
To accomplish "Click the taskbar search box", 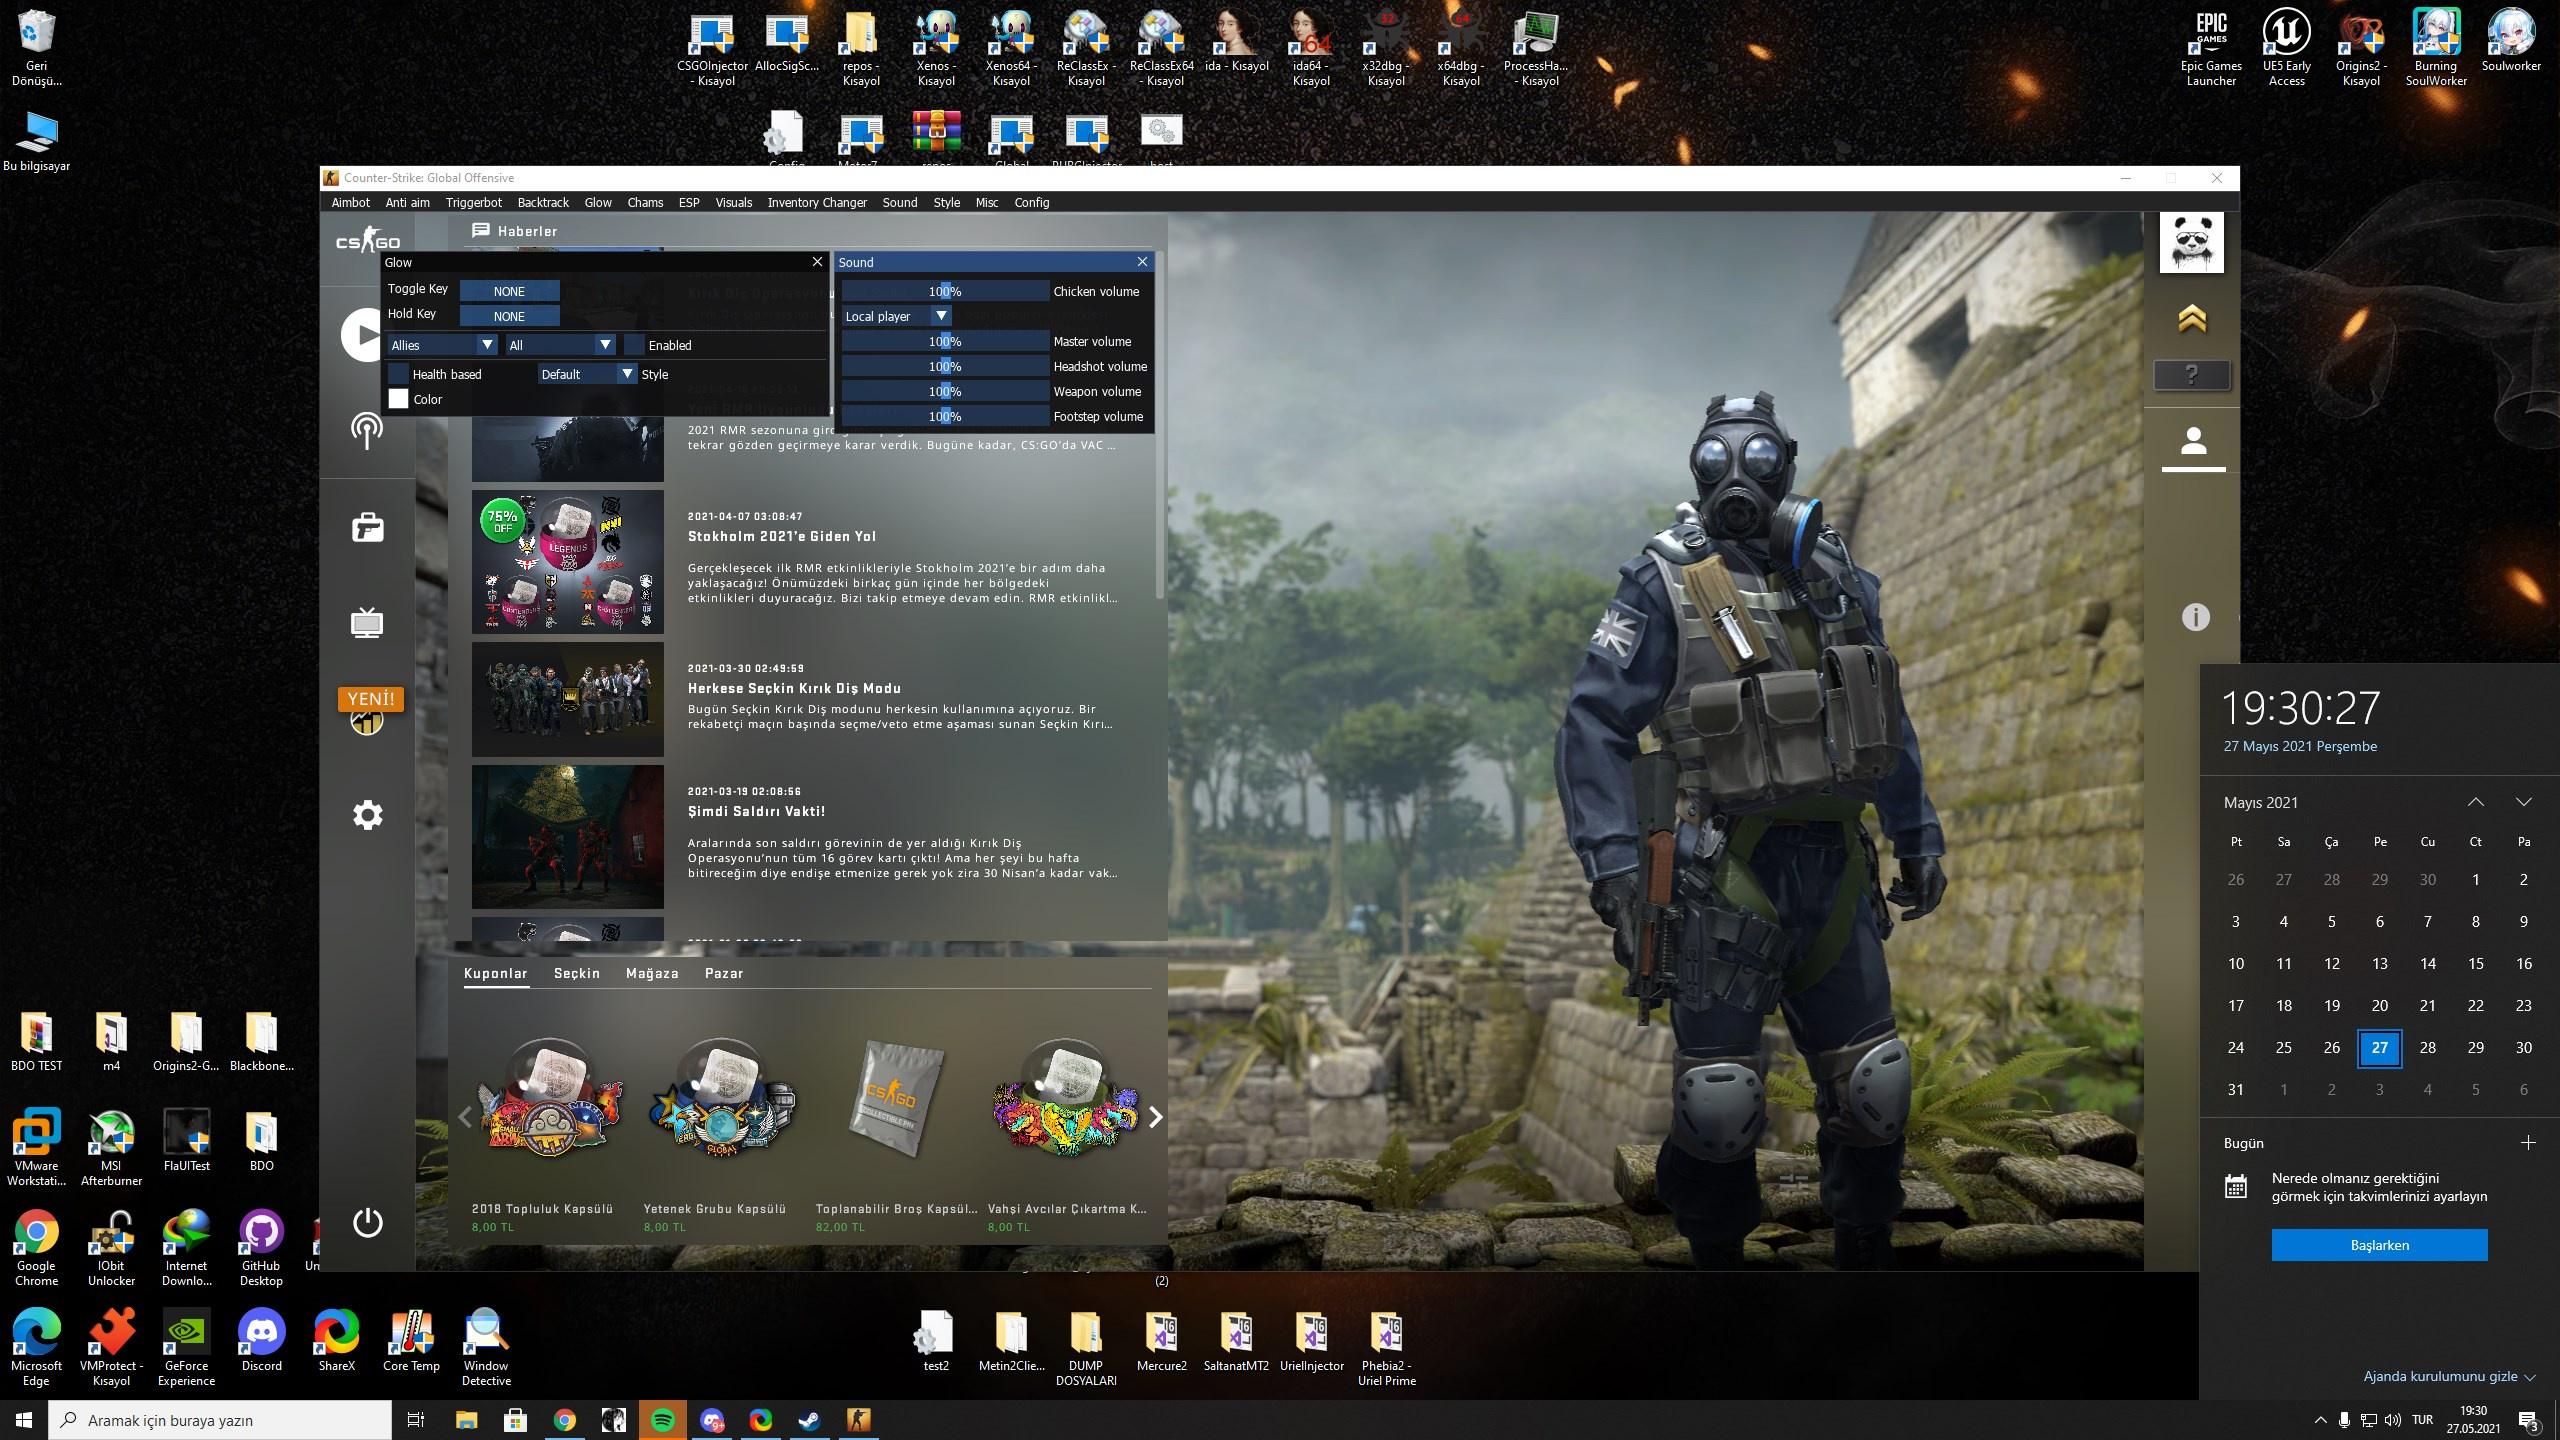I will click(x=221, y=1420).
